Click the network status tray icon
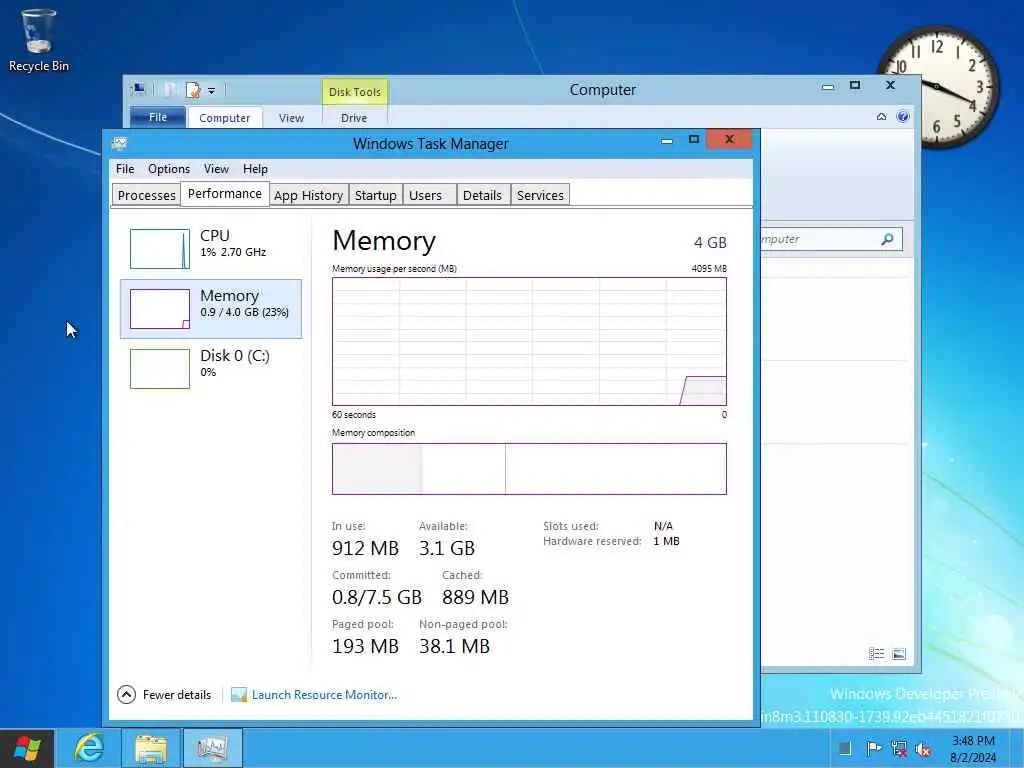 899,748
